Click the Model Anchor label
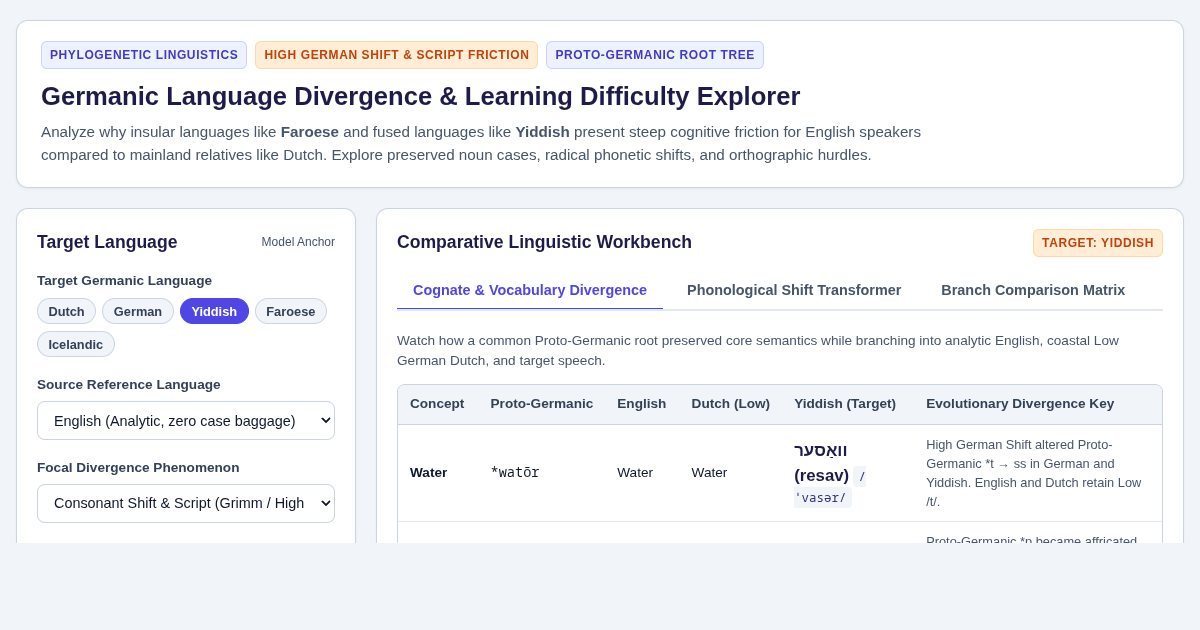Screen dimensions: 1200x630 pyautogui.click(x=298, y=242)
